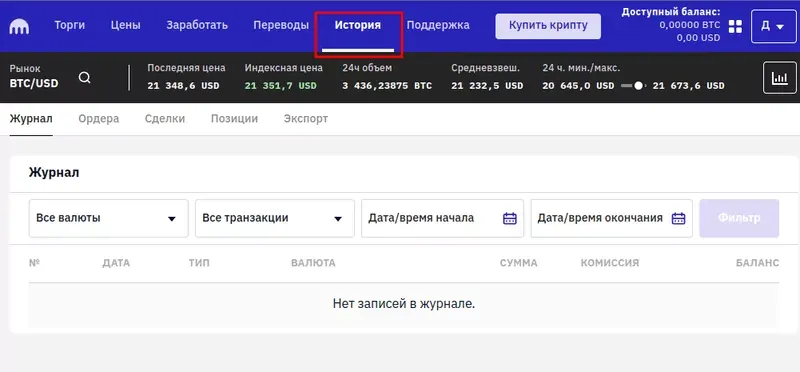Click available balance 0,00000 BTC

(x=690, y=25)
